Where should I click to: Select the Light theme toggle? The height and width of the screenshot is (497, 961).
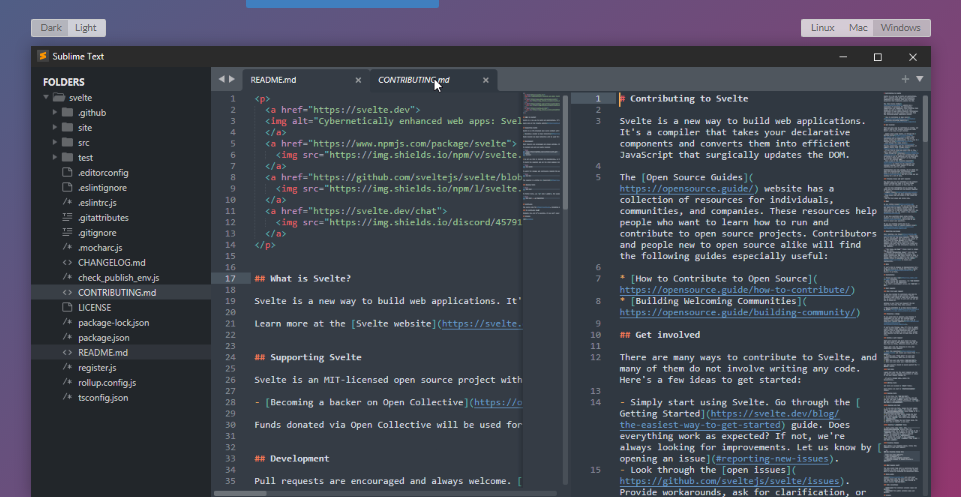pos(86,28)
